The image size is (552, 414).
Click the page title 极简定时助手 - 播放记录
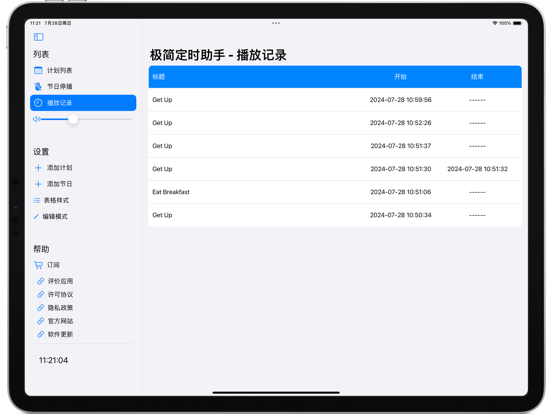pos(218,55)
